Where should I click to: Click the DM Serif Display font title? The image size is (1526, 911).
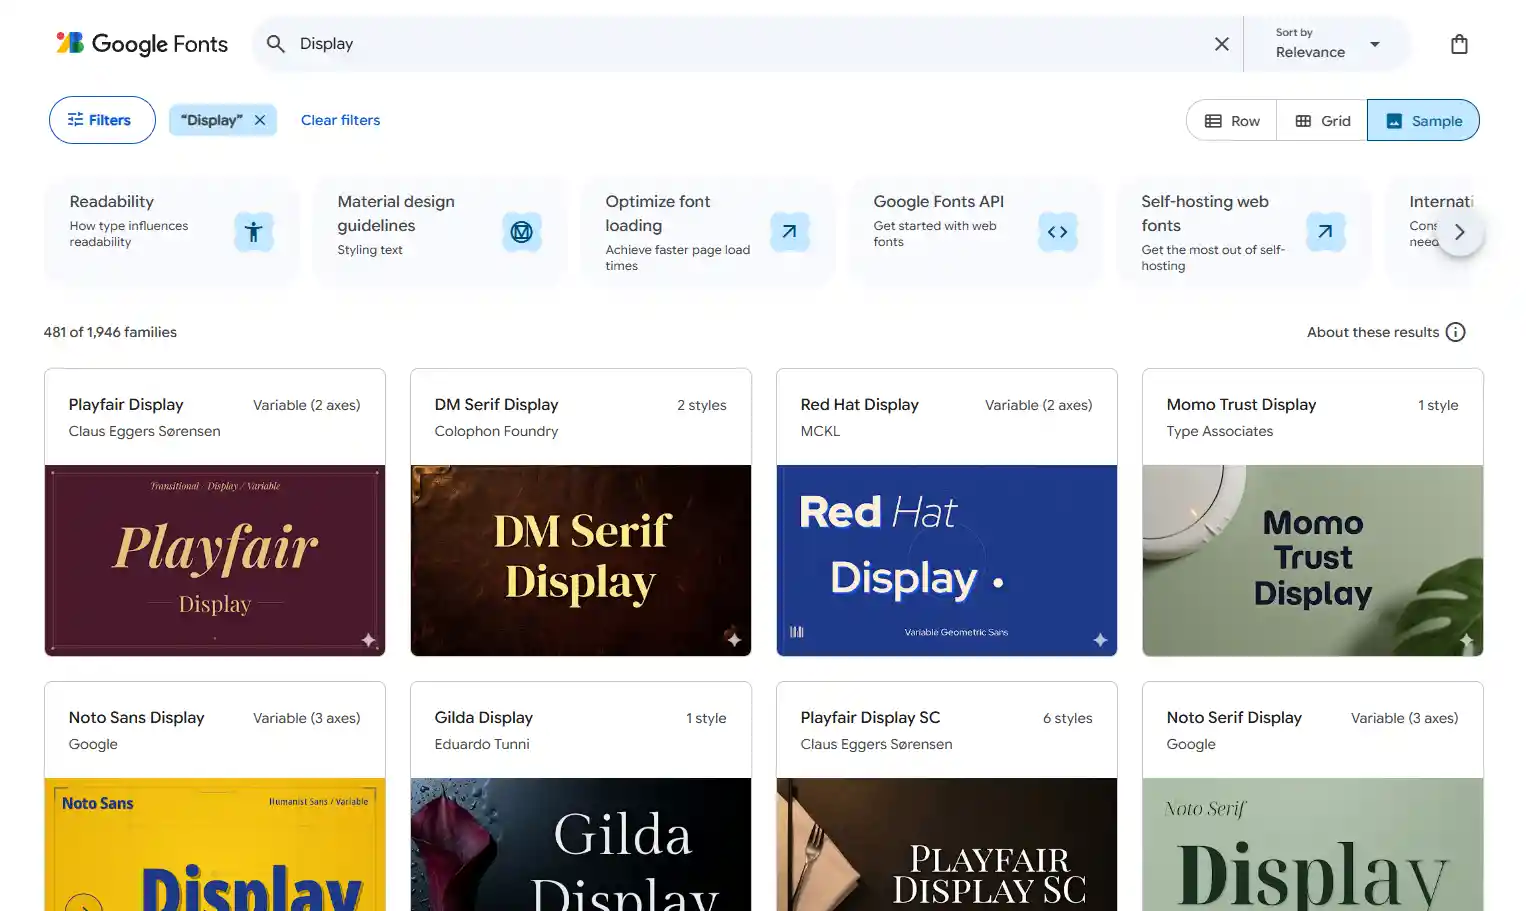tap(496, 405)
